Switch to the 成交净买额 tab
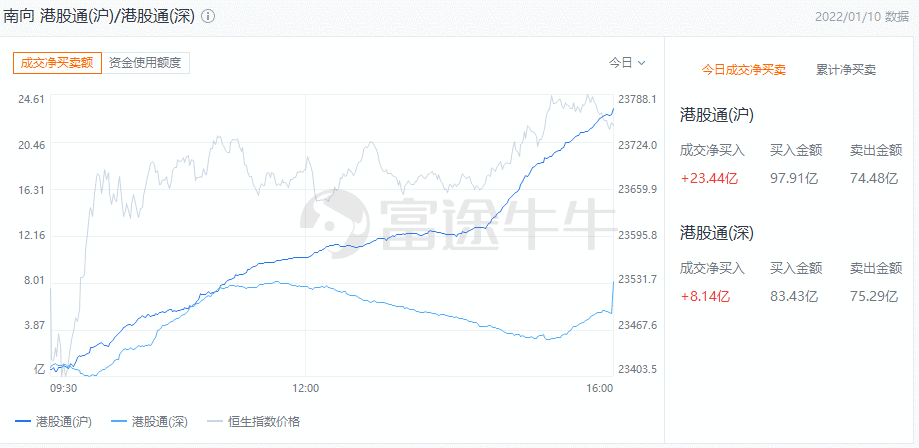The height and width of the screenshot is (448, 919). point(57,62)
